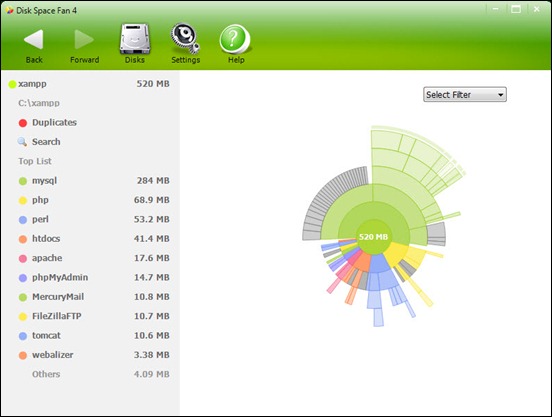Click the 3.38 MB size value
The image size is (552, 417).
151,355
